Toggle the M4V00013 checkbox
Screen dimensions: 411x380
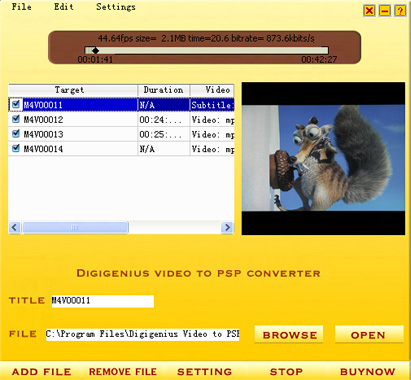[15, 134]
